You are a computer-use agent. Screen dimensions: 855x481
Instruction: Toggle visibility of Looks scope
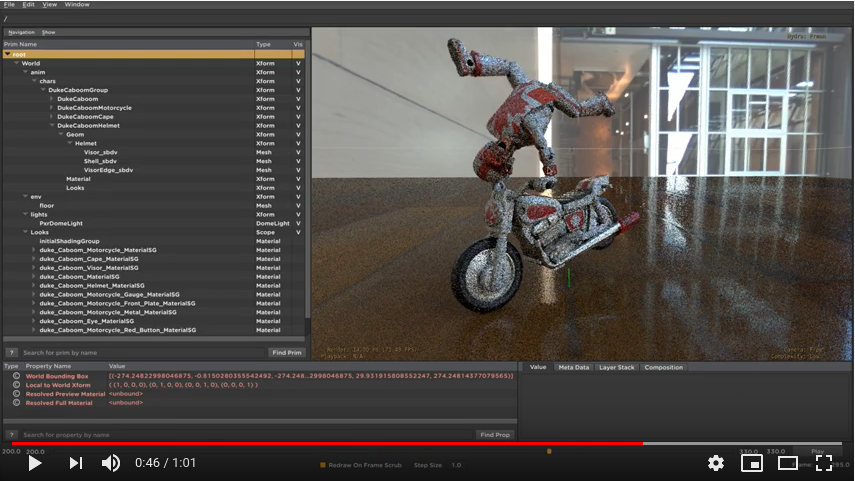[298, 232]
